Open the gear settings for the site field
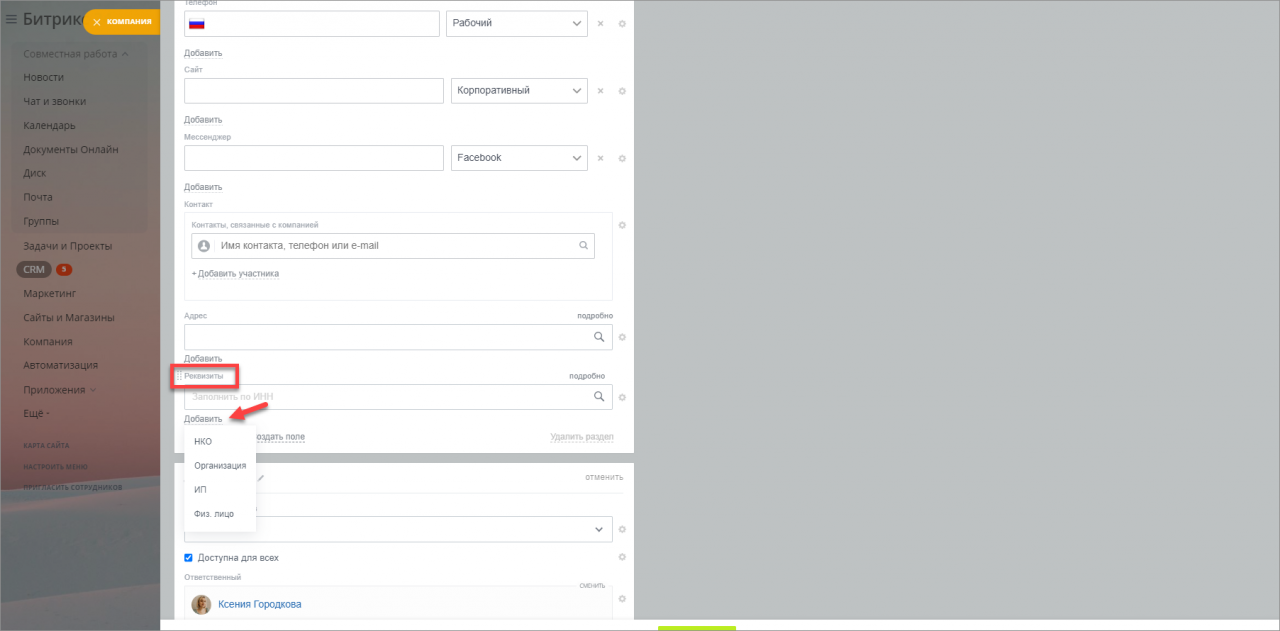Screen dimensions: 1280x631 622,91
